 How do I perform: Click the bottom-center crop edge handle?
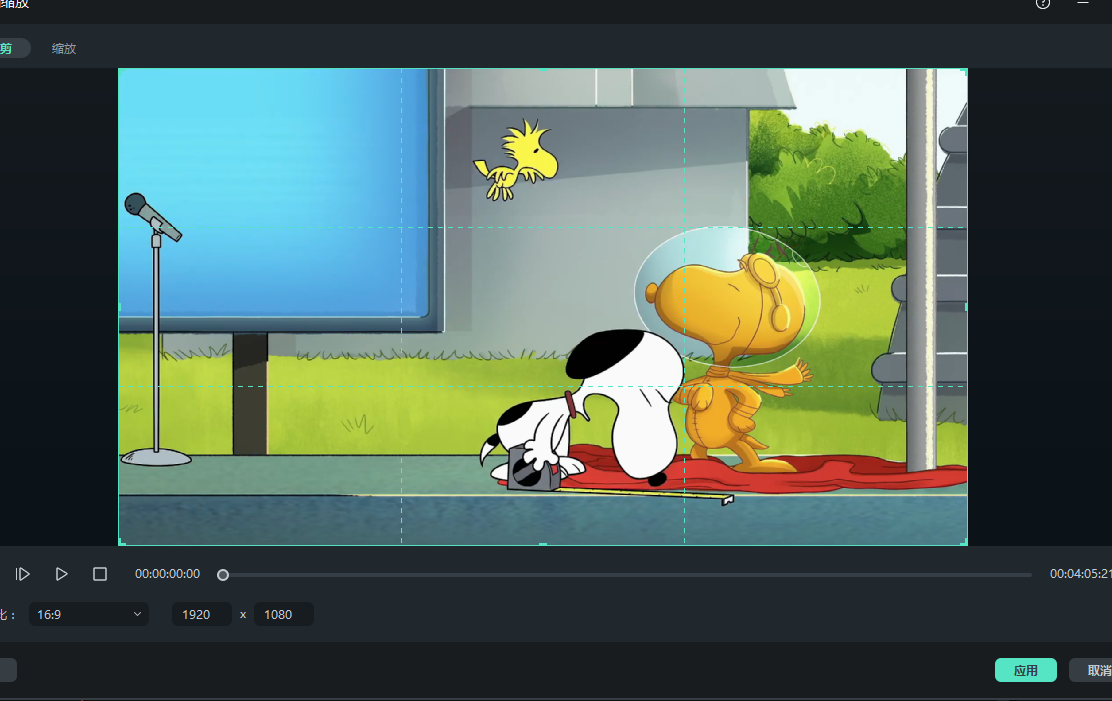coord(543,544)
